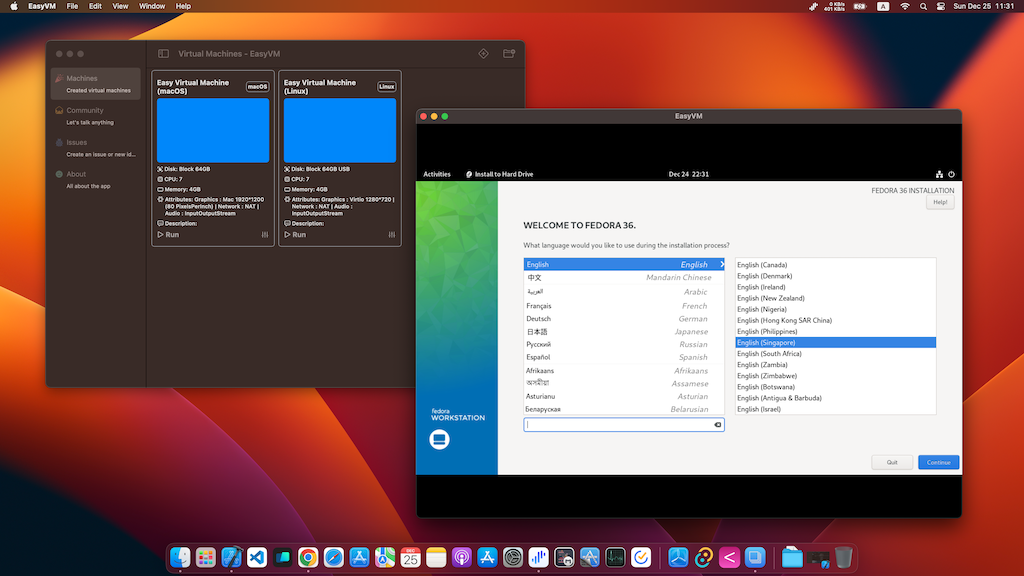The image size is (1024, 576).
Task: Open About section in EasyVM sidebar
Action: [96, 180]
